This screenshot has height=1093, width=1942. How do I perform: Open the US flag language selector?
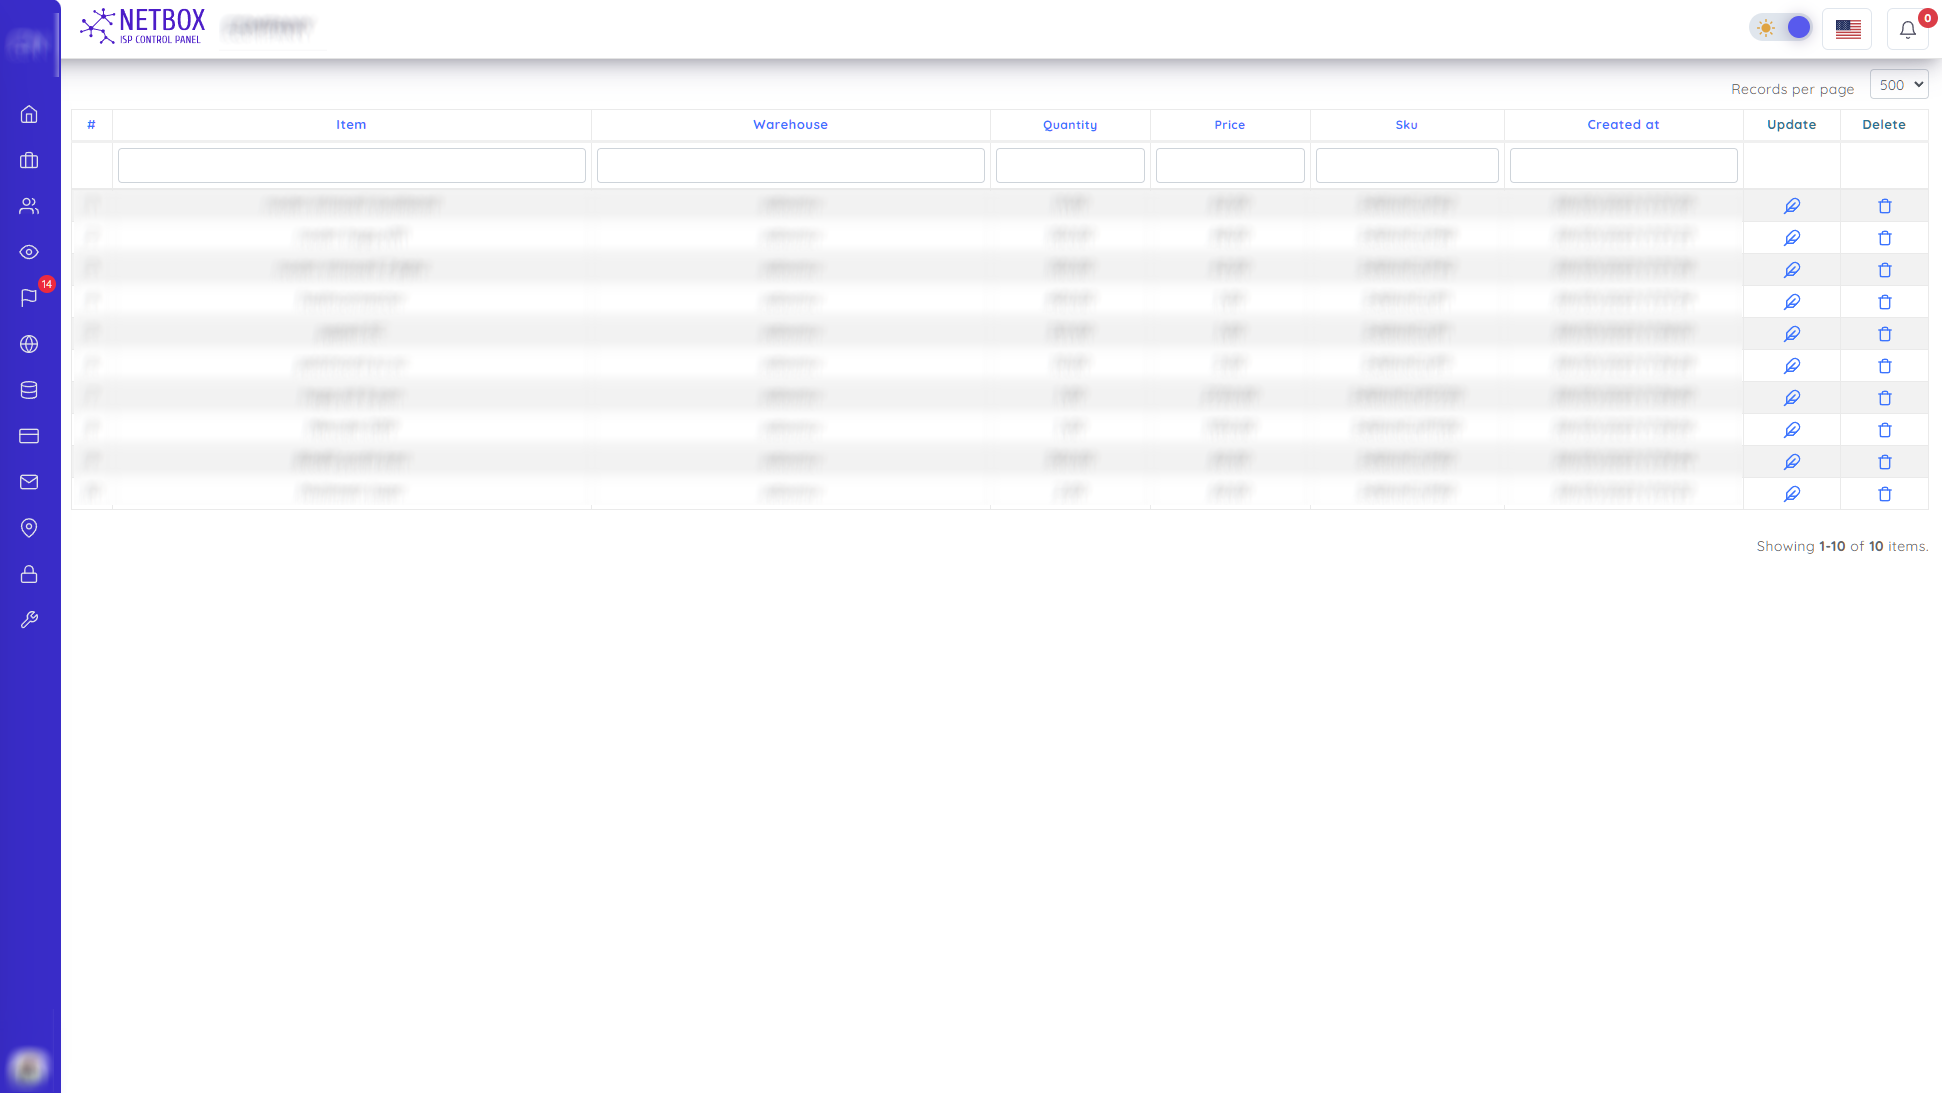[1847, 29]
